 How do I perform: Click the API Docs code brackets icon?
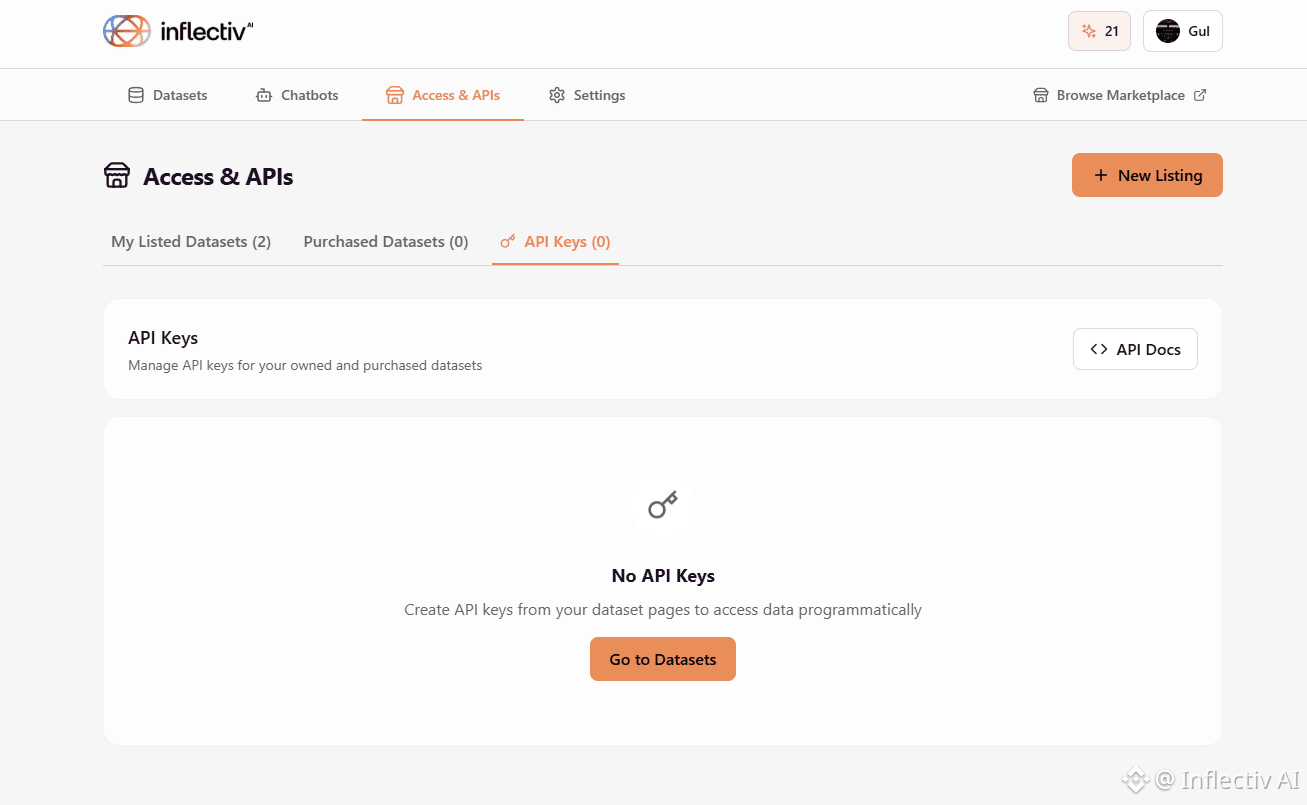[x=1099, y=349]
